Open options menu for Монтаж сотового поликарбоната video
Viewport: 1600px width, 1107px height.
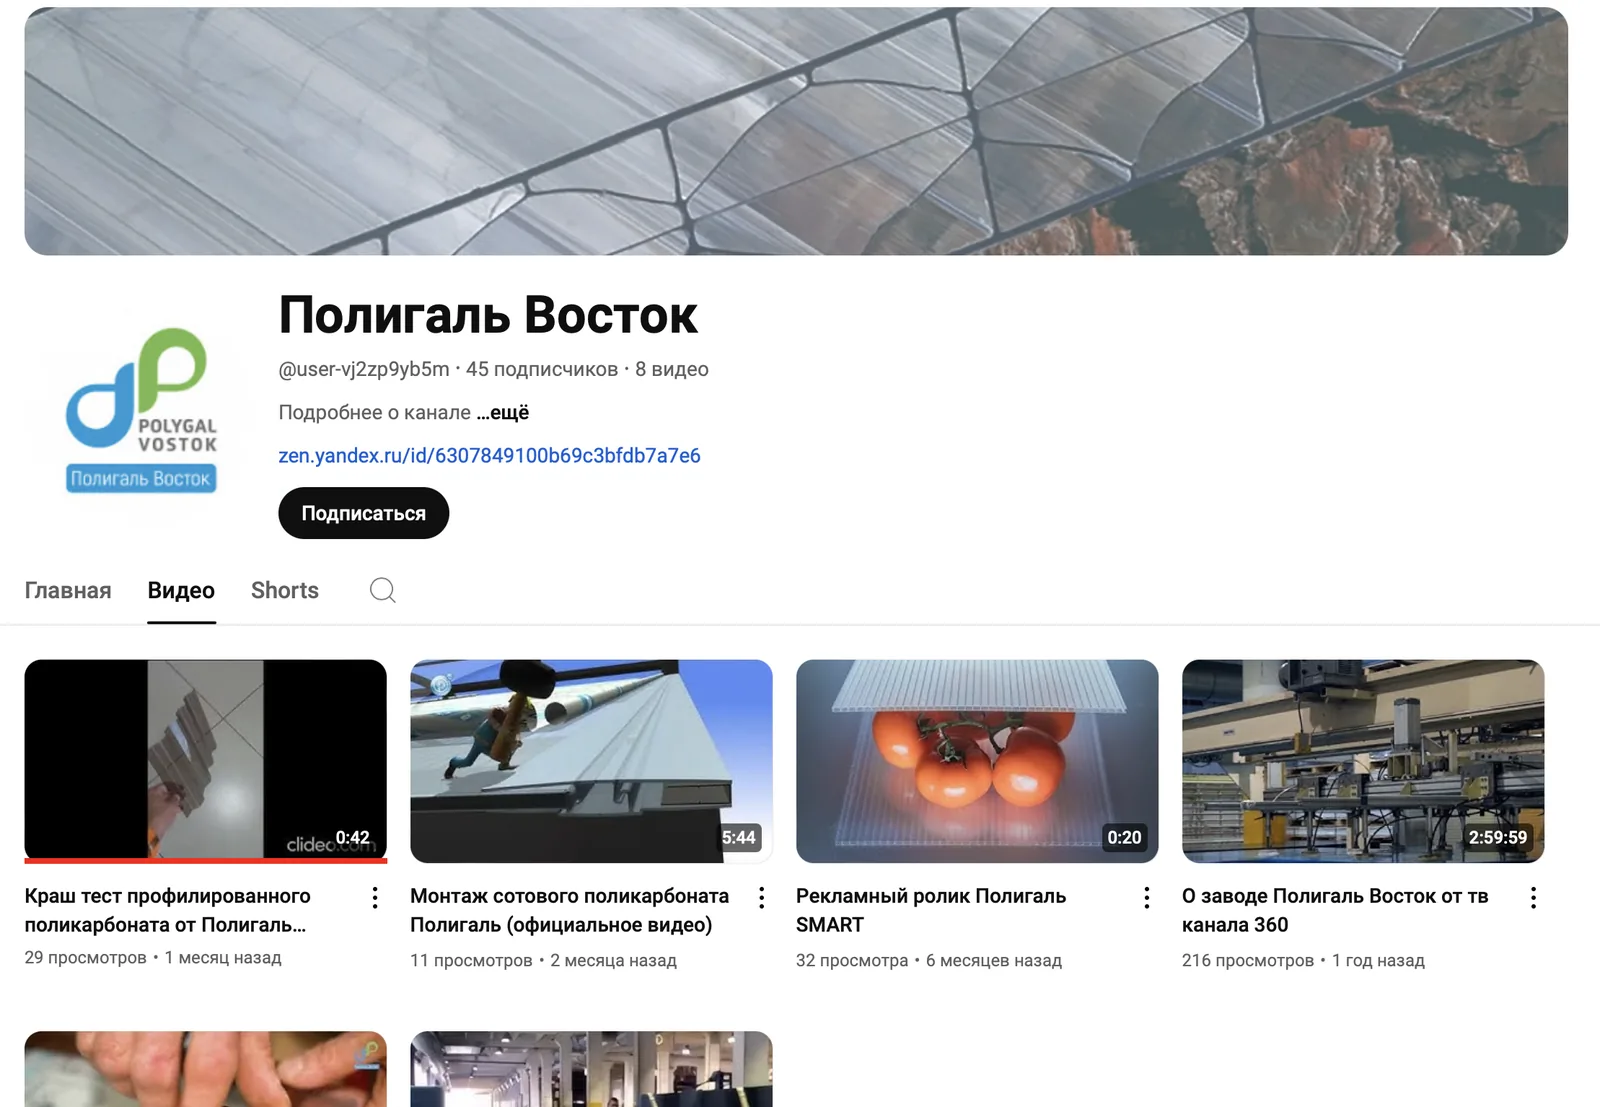[761, 898]
